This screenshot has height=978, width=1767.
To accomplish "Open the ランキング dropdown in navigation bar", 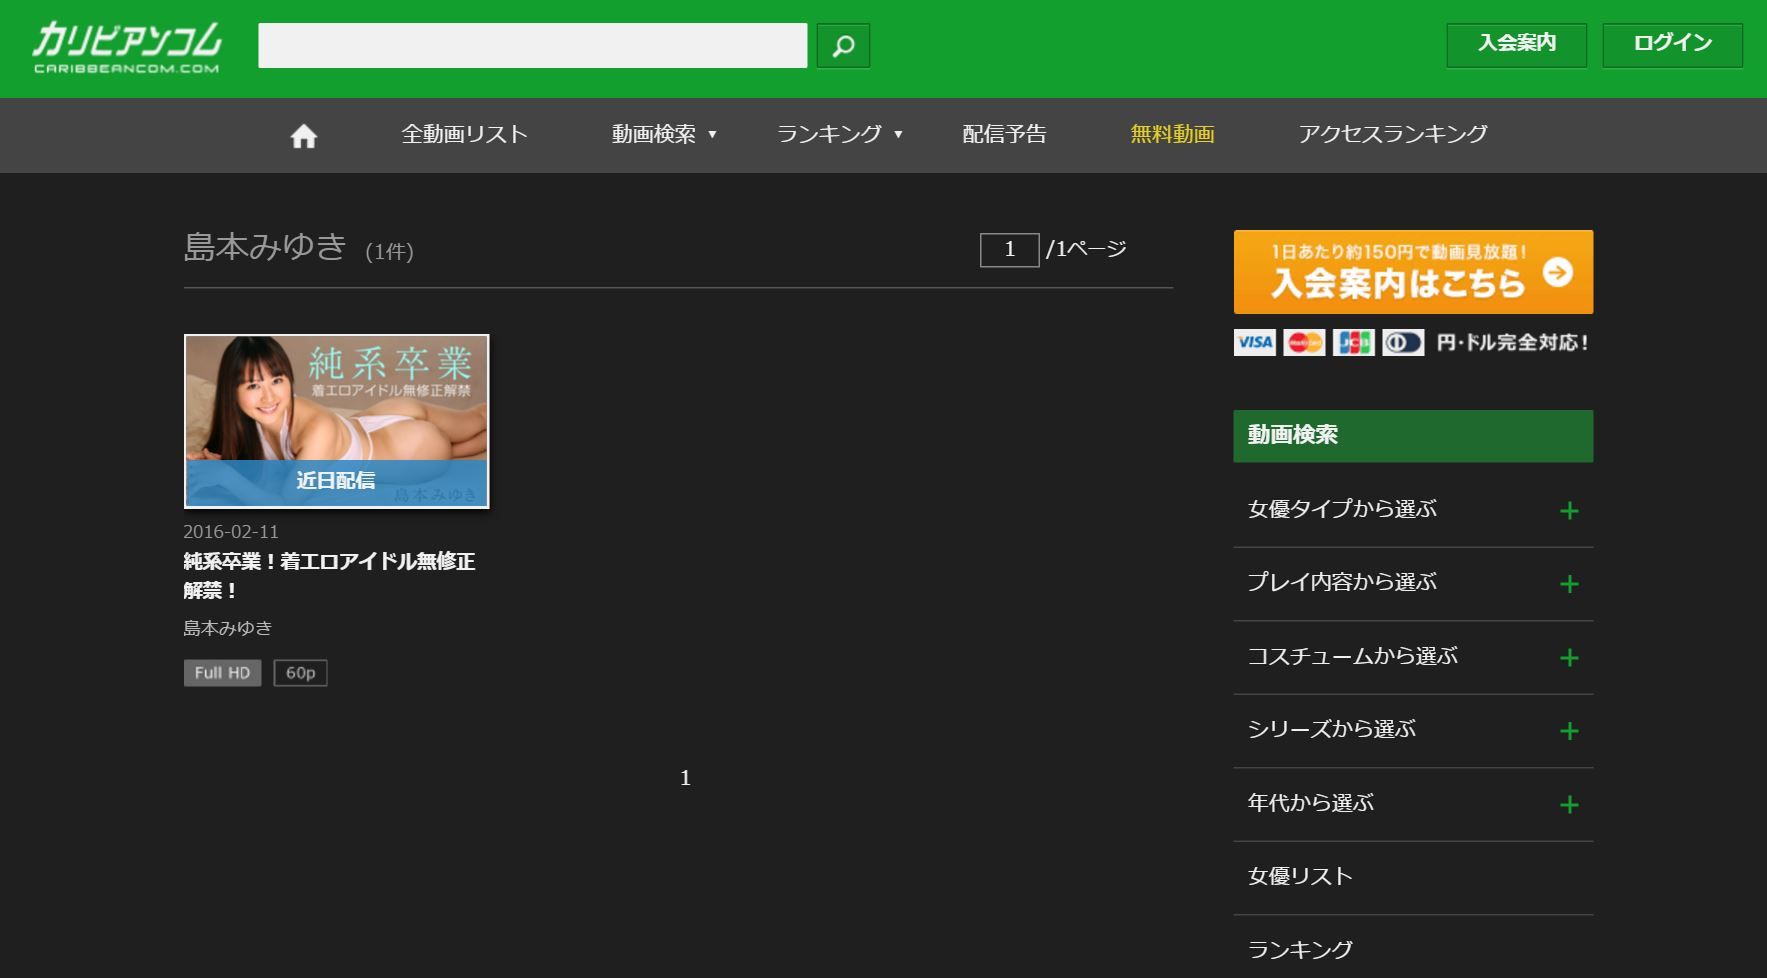I will (x=840, y=135).
